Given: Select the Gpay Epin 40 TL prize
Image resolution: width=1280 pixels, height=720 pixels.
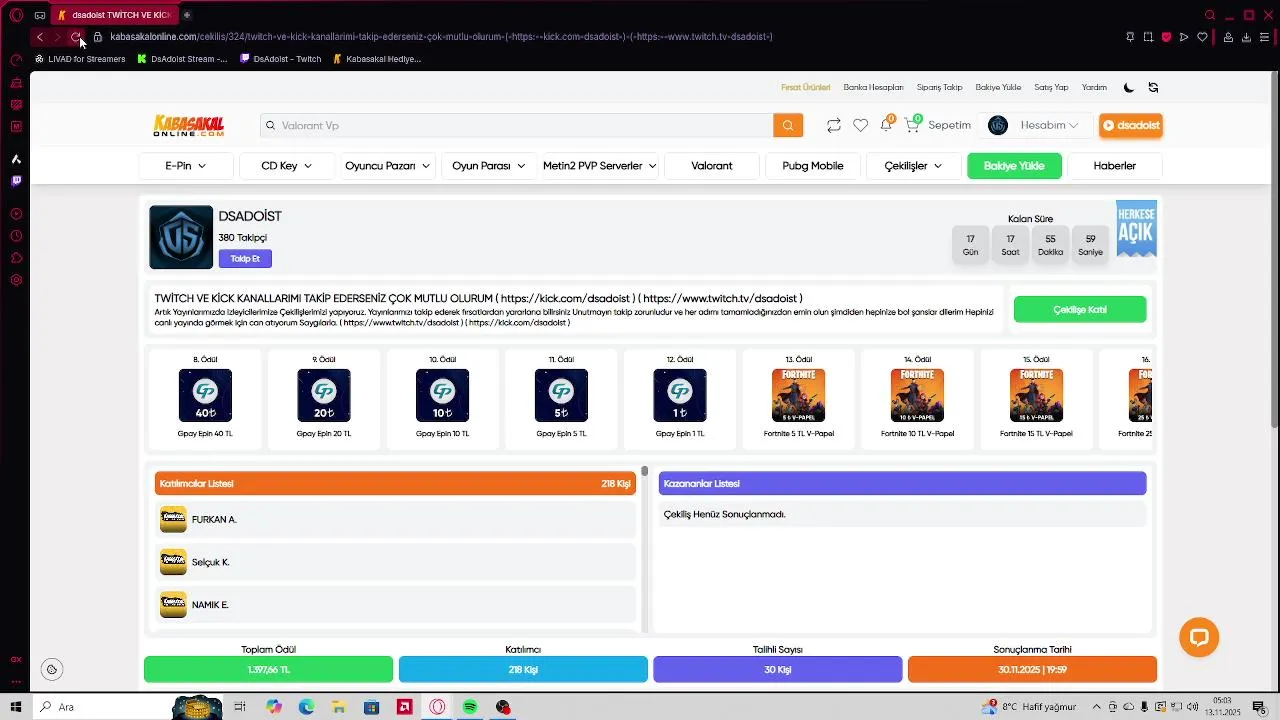Looking at the screenshot, I should (205, 398).
